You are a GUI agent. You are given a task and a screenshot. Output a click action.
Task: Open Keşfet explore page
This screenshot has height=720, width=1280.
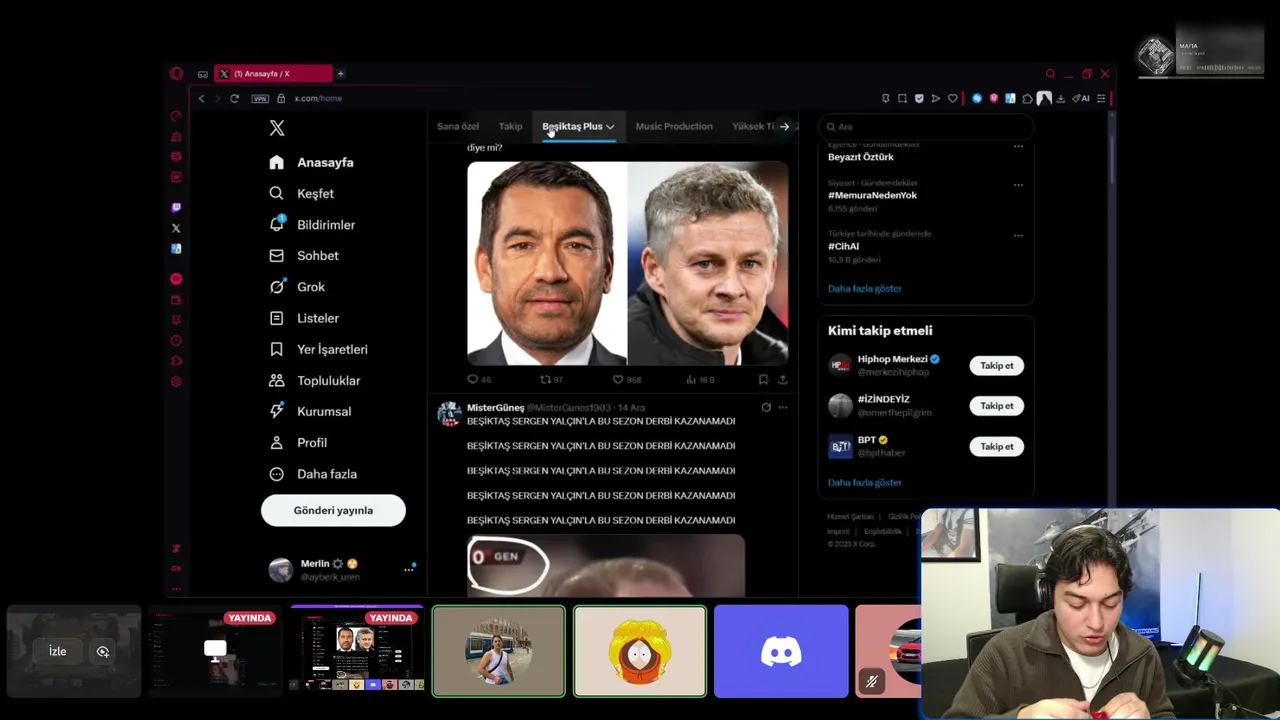point(302,193)
